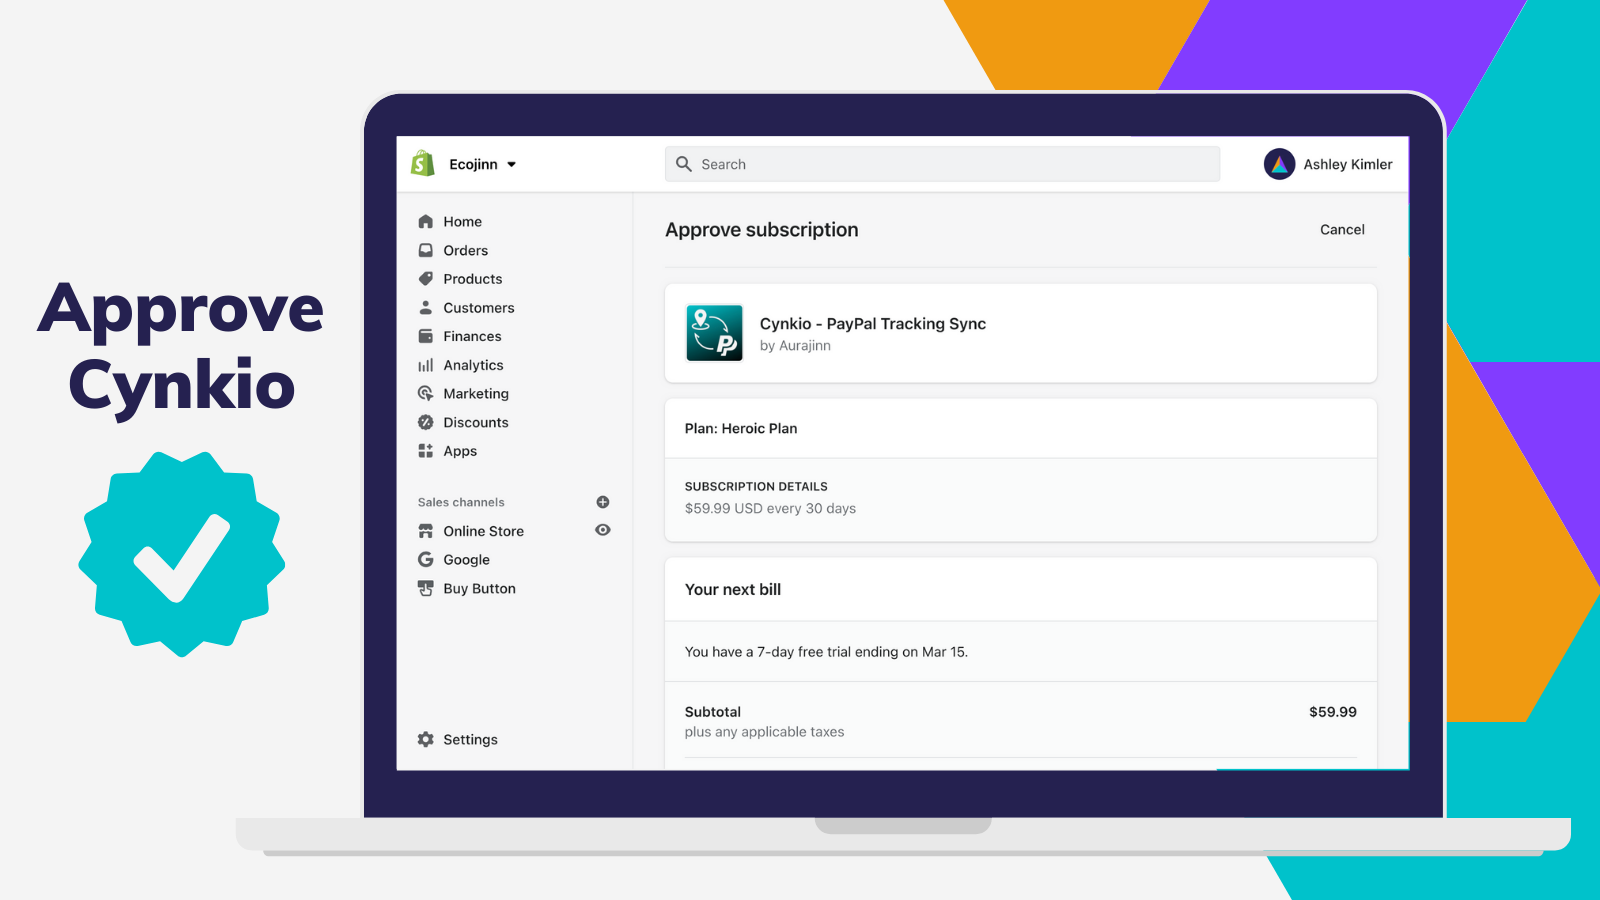Image resolution: width=1600 pixels, height=900 pixels.
Task: Click the Subtotal $59.99 amount
Action: (x=1333, y=712)
